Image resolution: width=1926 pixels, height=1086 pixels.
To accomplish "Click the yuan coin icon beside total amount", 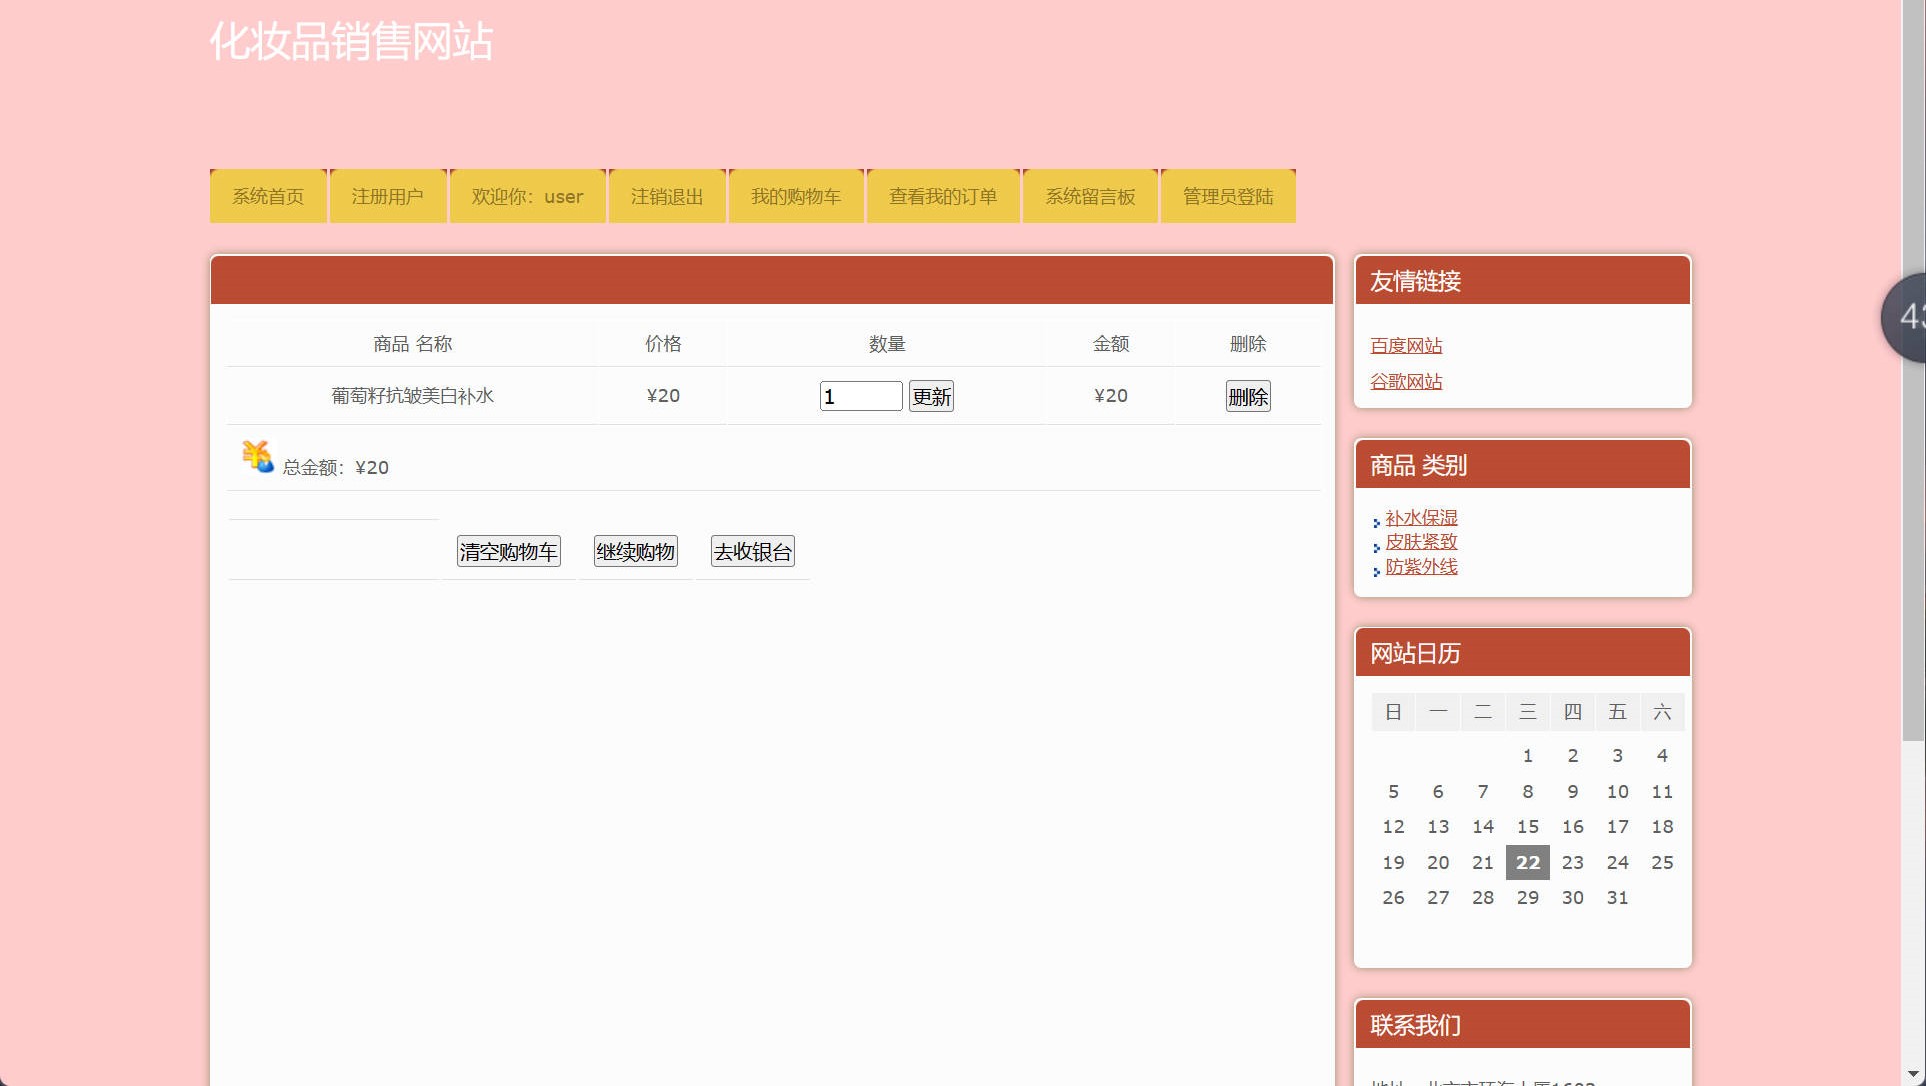I will tap(256, 457).
